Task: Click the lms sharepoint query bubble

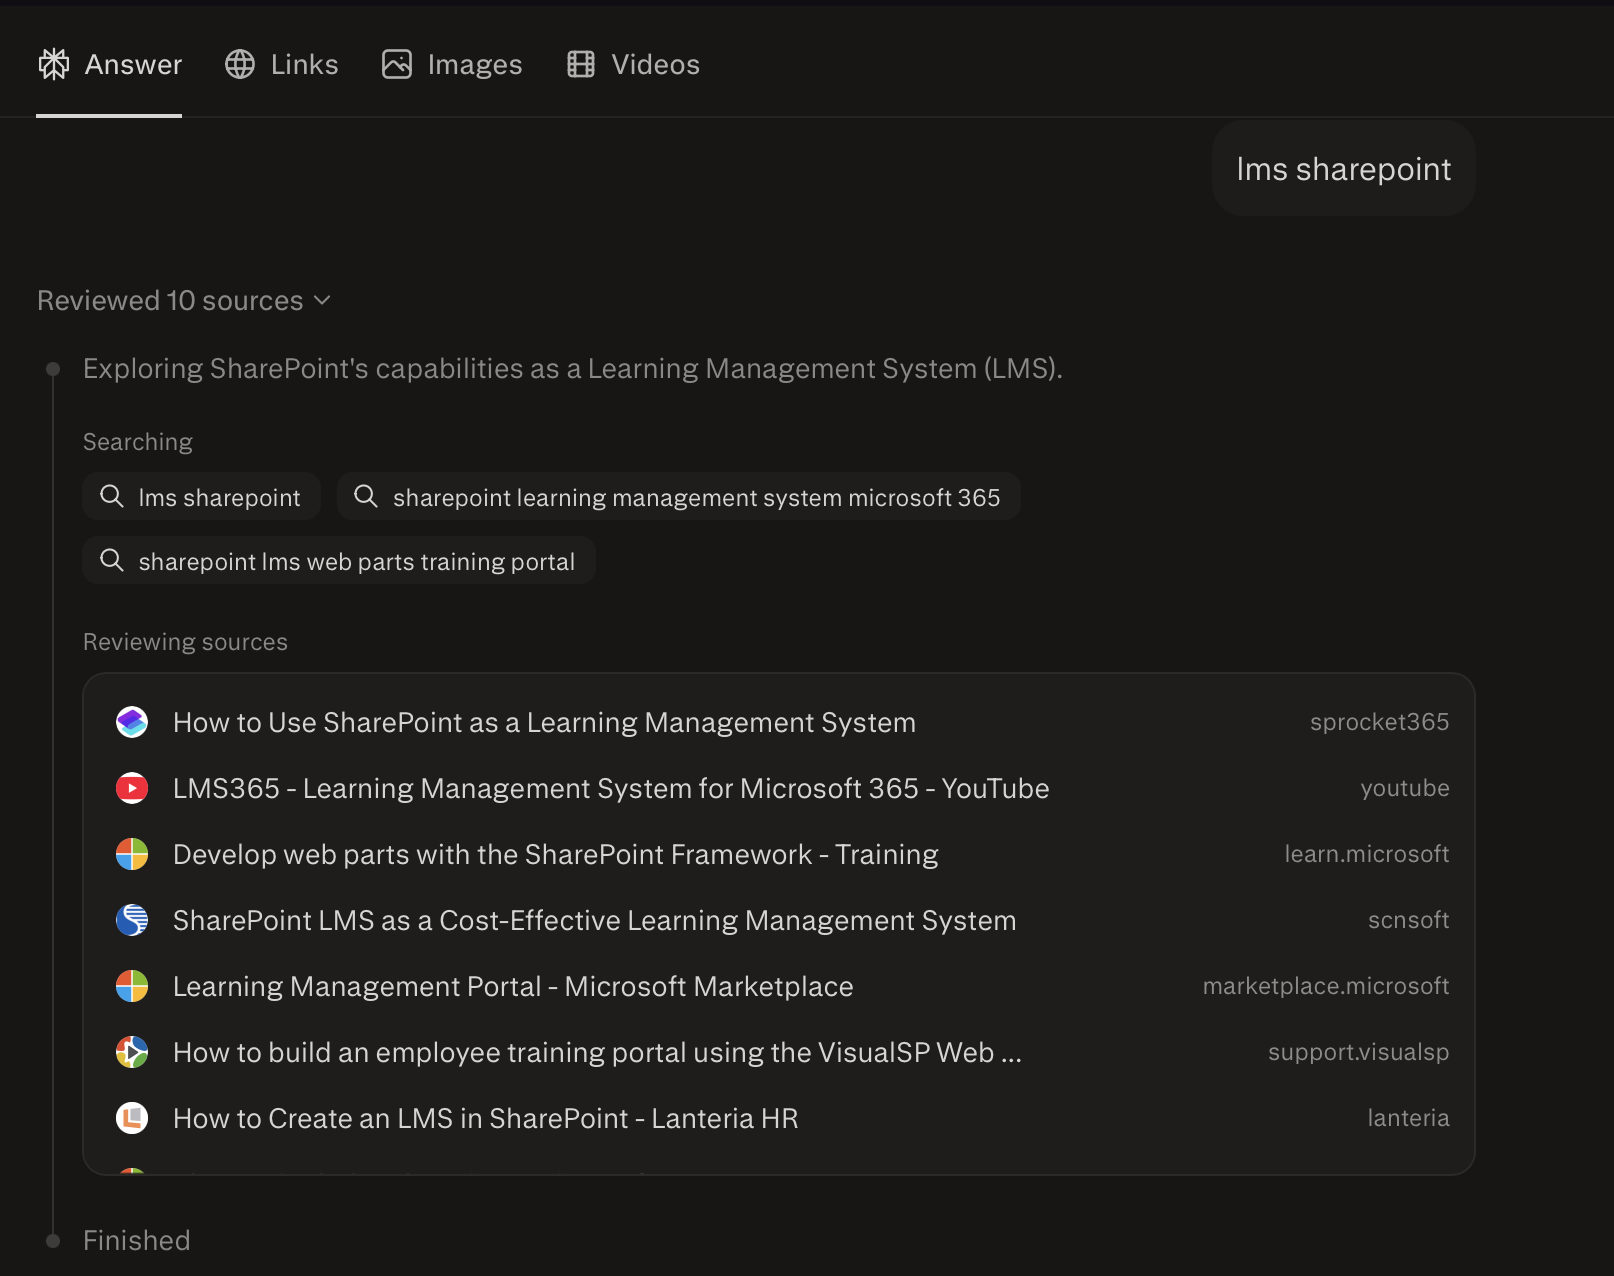Action: (1343, 168)
